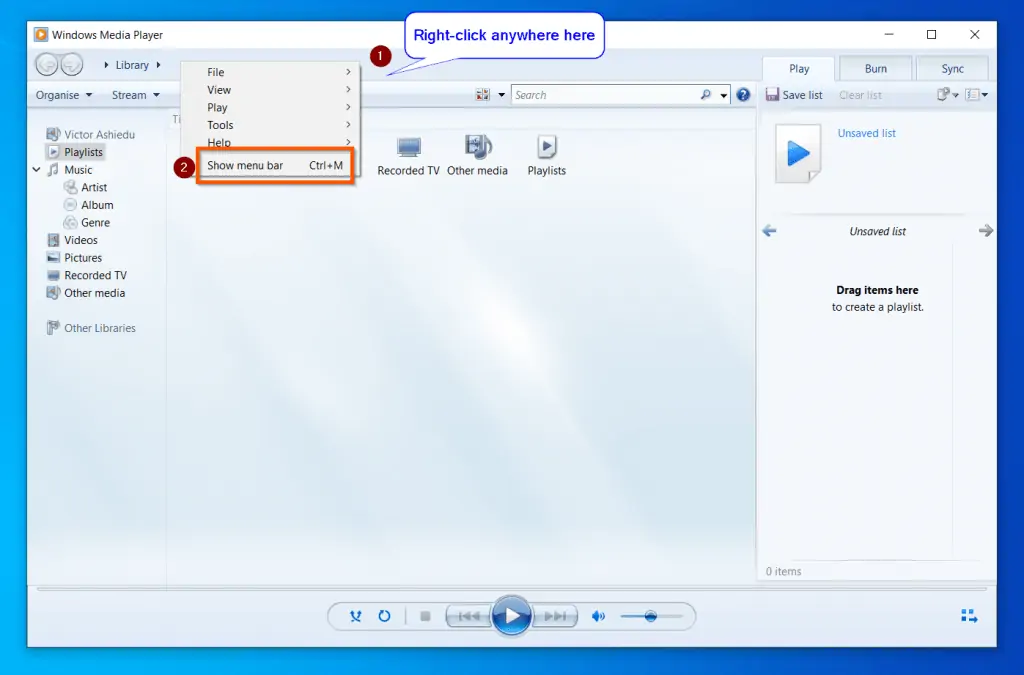This screenshot has height=675, width=1024.
Task: Click the Save list button
Action: 795,94
